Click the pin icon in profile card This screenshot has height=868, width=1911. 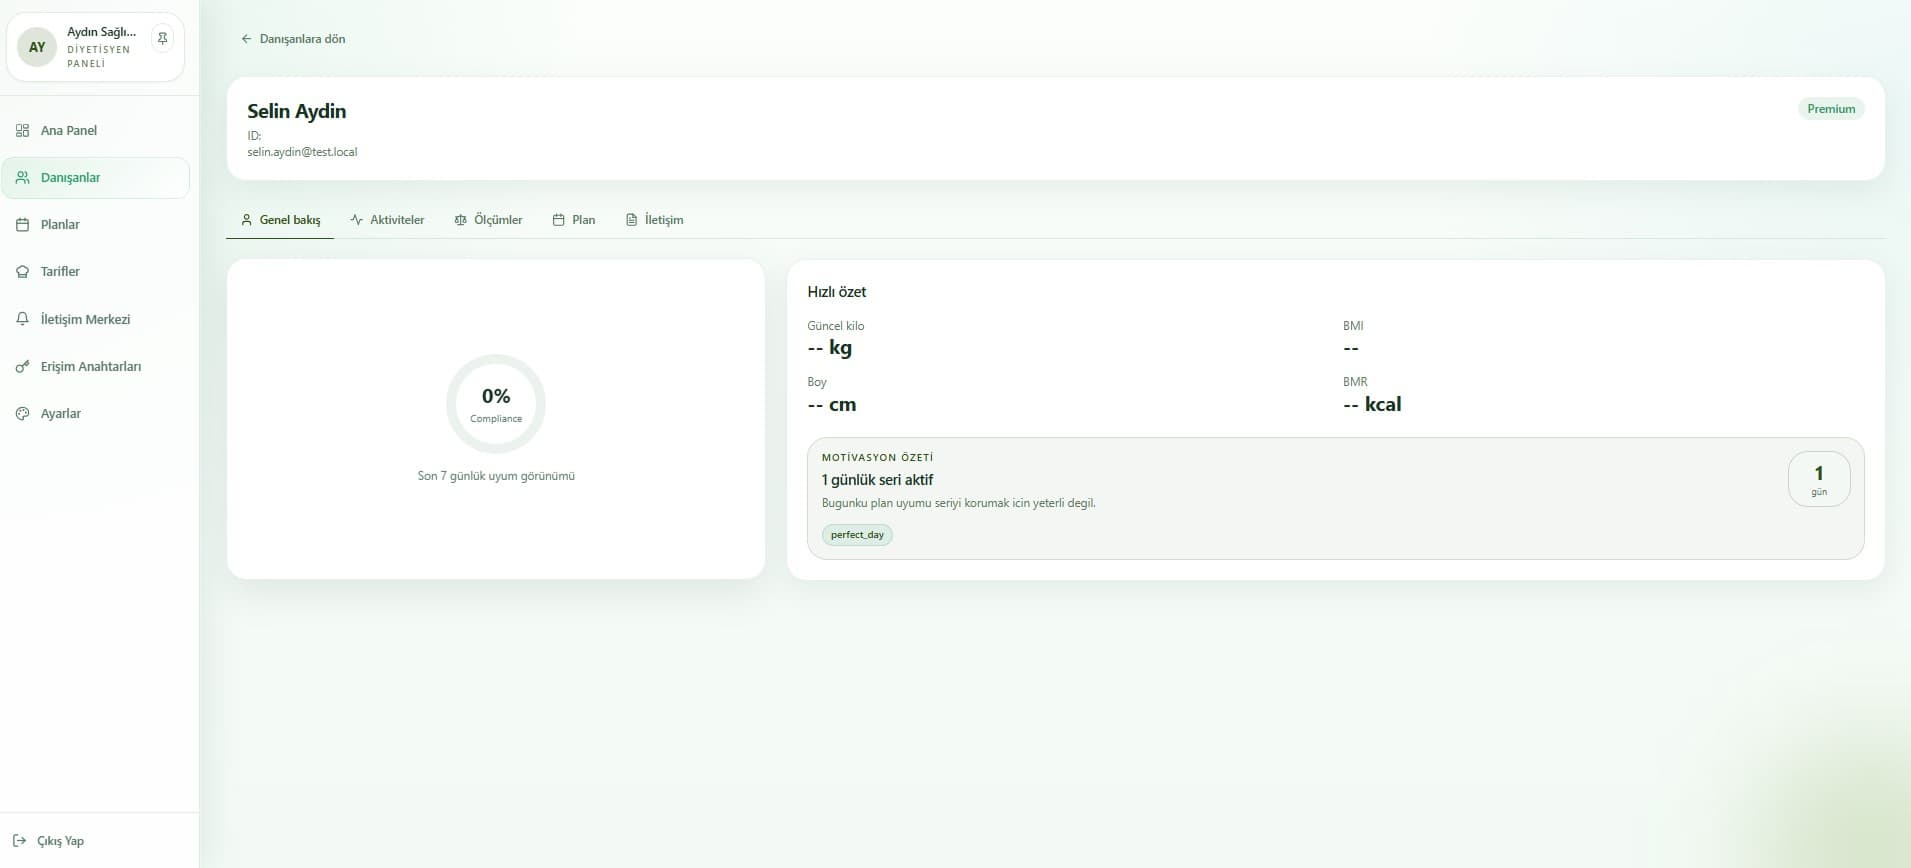[162, 39]
